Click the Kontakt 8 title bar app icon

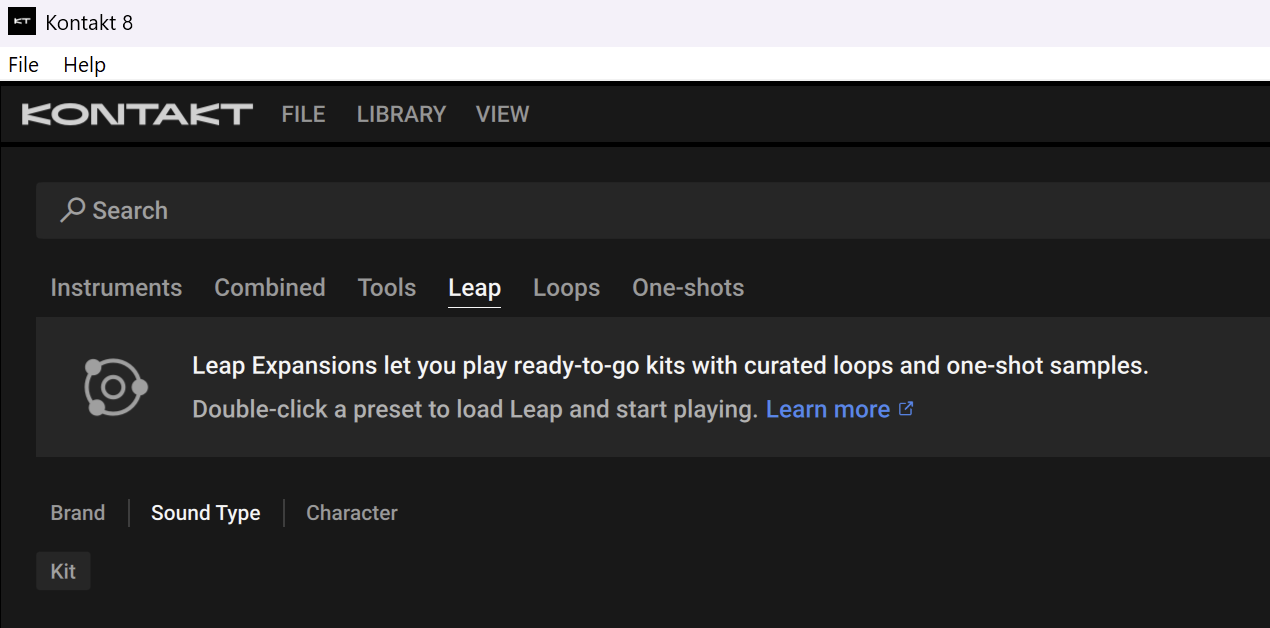(21, 21)
